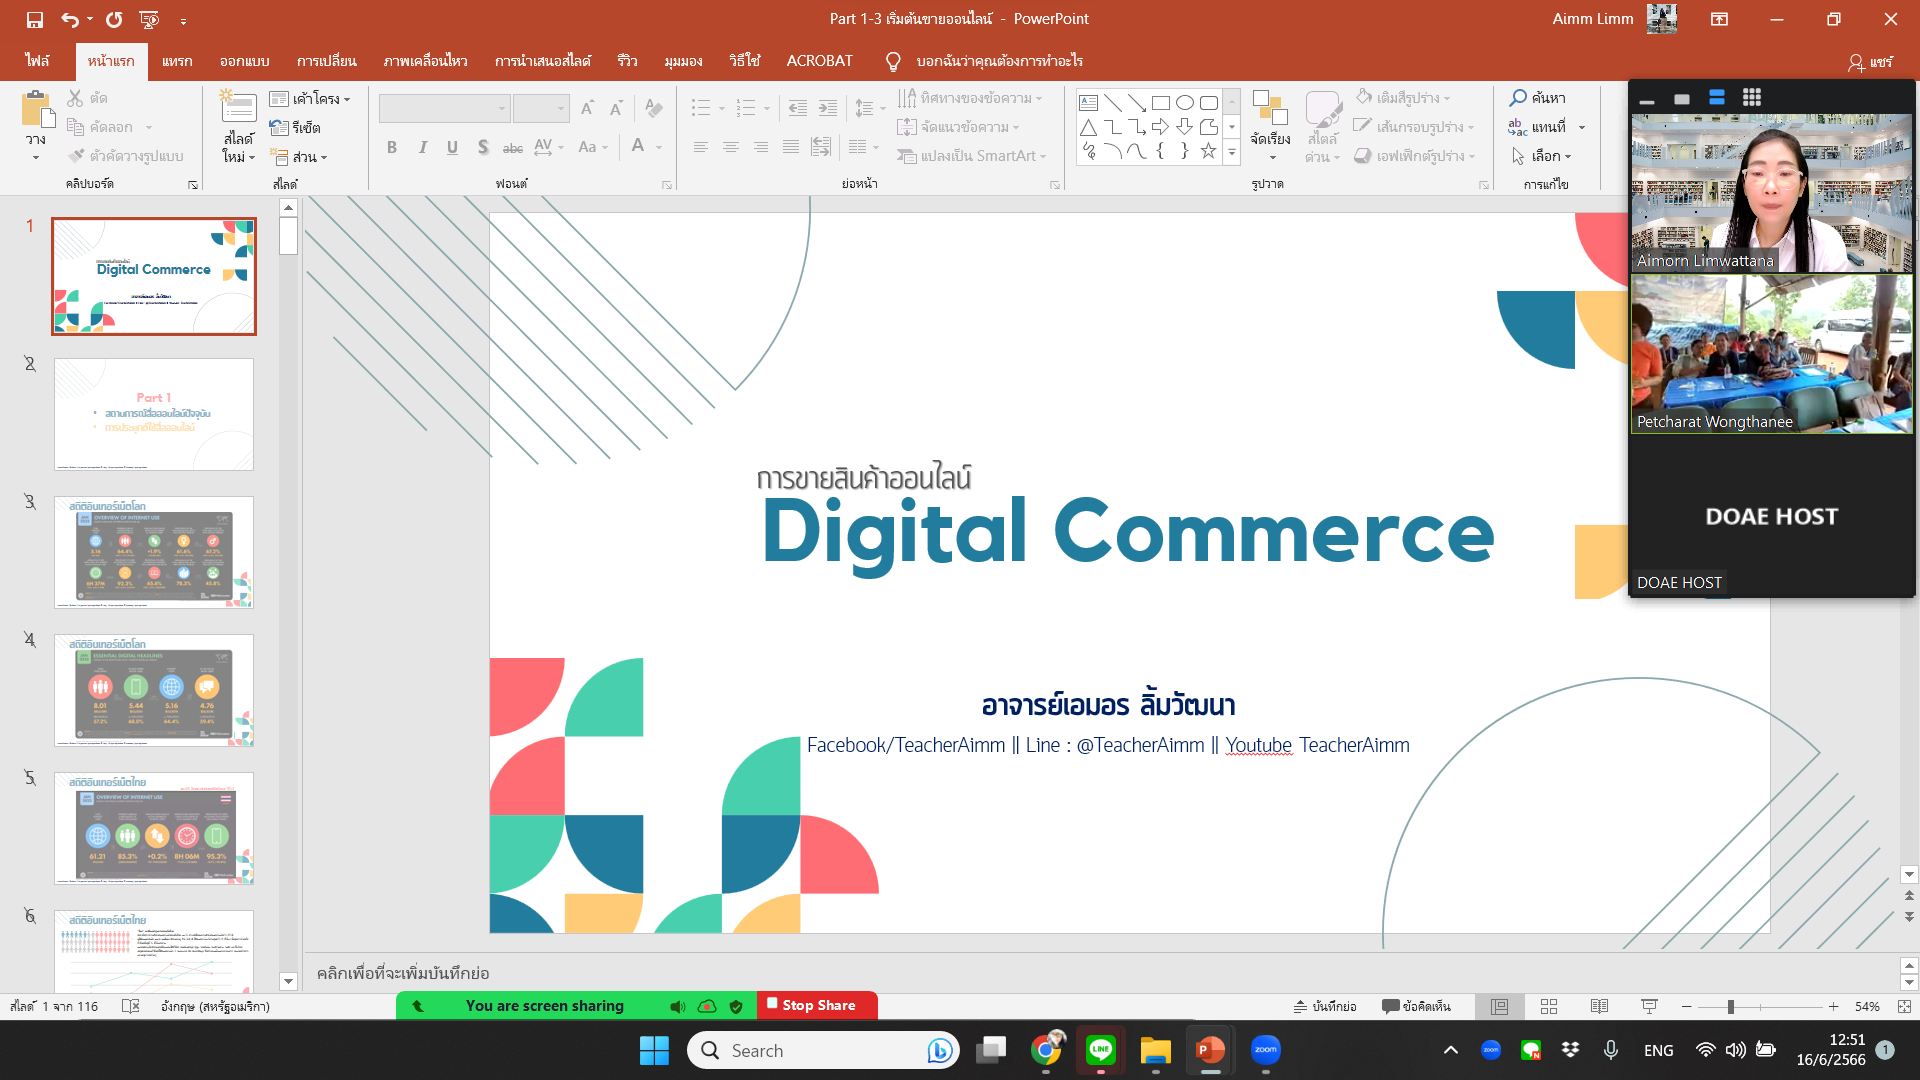Viewport: 1920px width, 1080px height.
Task: Click the Start From Beginning slideshow icon
Action: click(149, 19)
